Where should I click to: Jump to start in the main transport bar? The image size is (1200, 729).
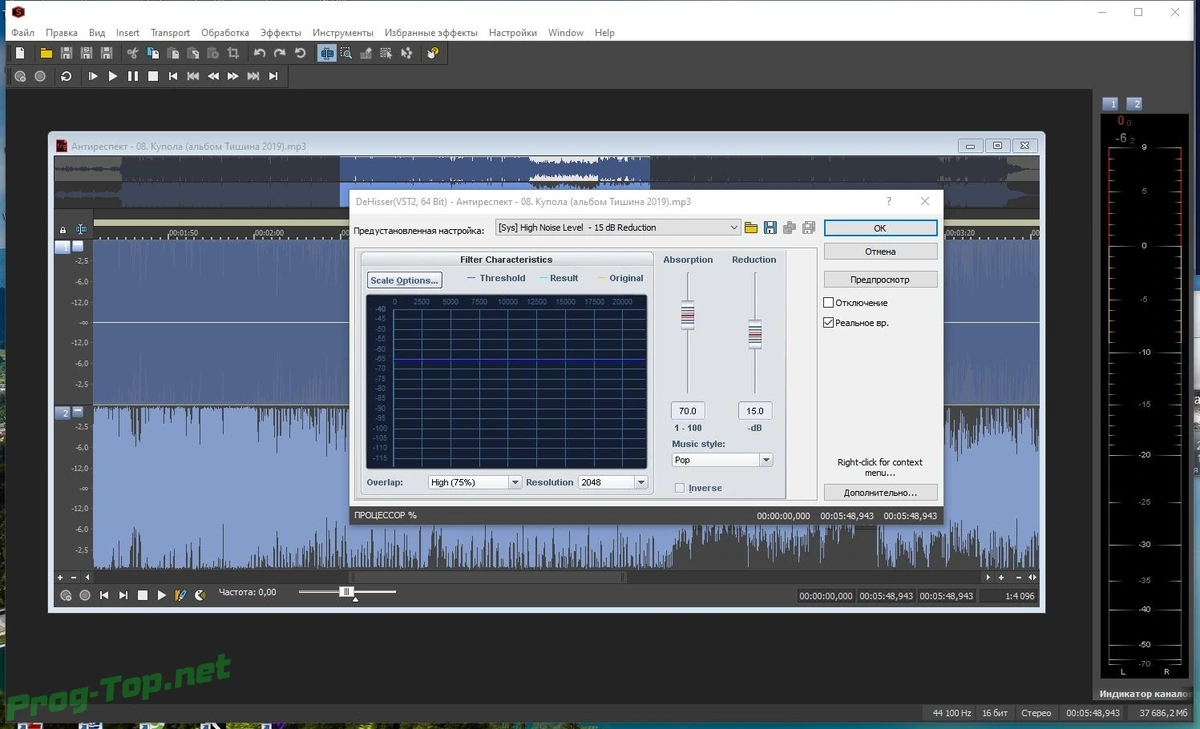click(173, 76)
